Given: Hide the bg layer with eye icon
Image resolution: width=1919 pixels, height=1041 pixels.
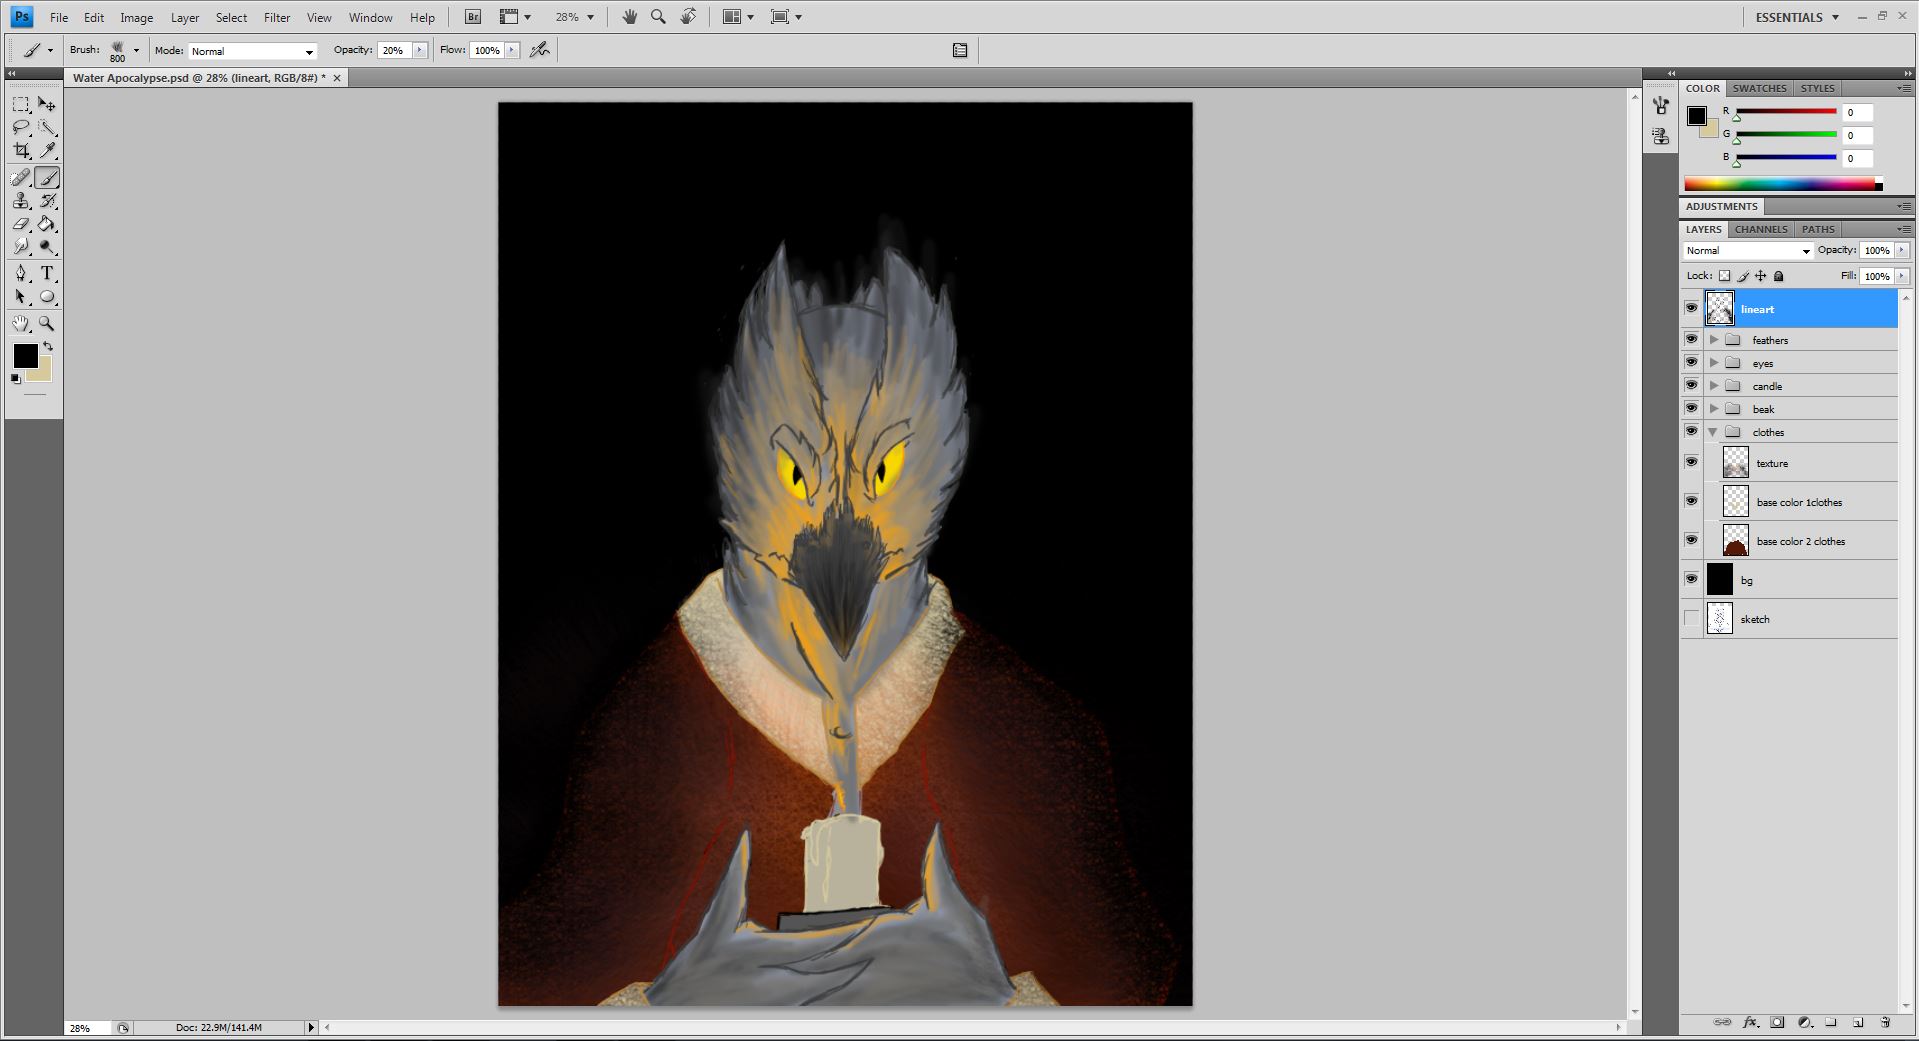Looking at the screenshot, I should point(1691,579).
